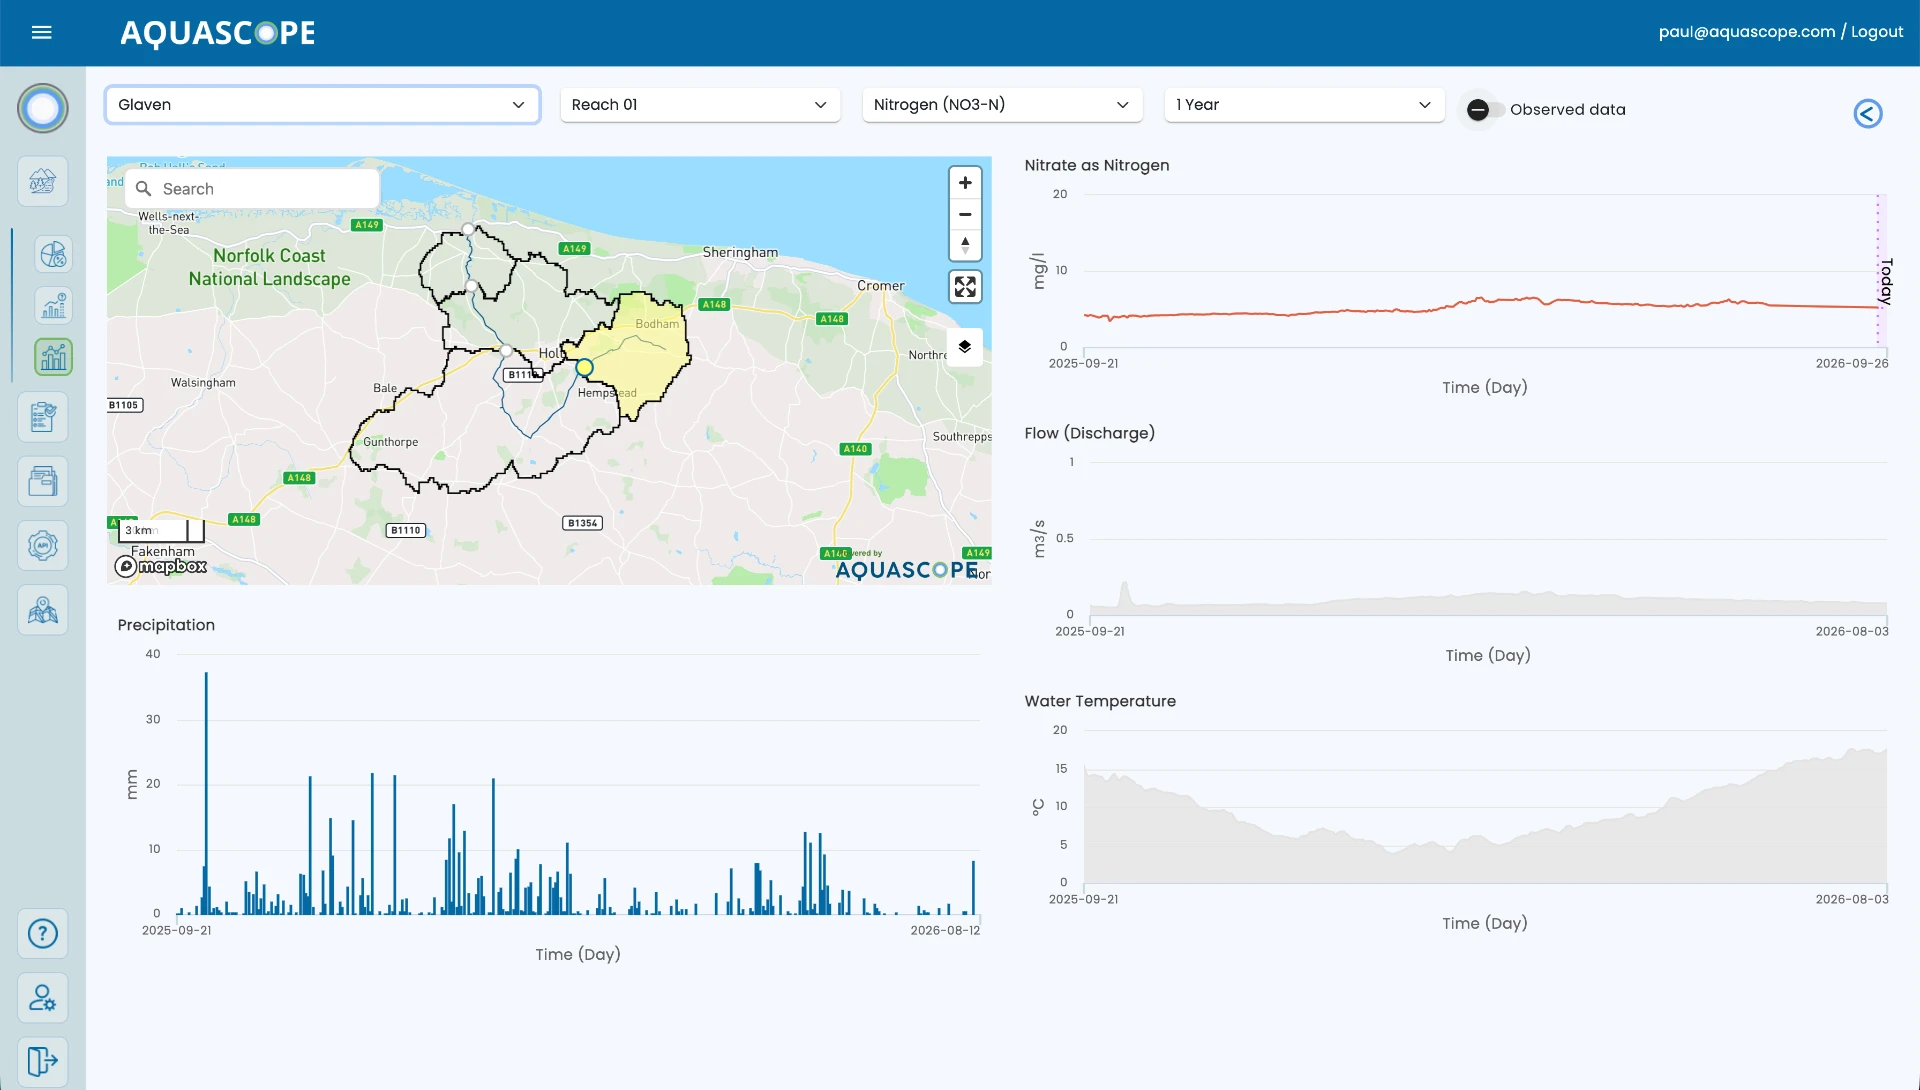The width and height of the screenshot is (1920, 1090).
Task: Click the Norfolk Coast National Landscape label
Action: click(x=269, y=268)
